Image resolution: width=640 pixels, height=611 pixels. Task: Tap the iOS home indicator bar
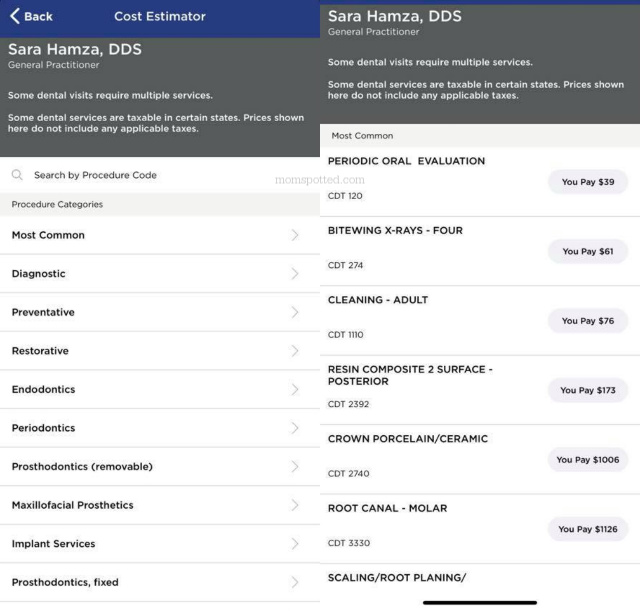pyautogui.click(x=480, y=602)
